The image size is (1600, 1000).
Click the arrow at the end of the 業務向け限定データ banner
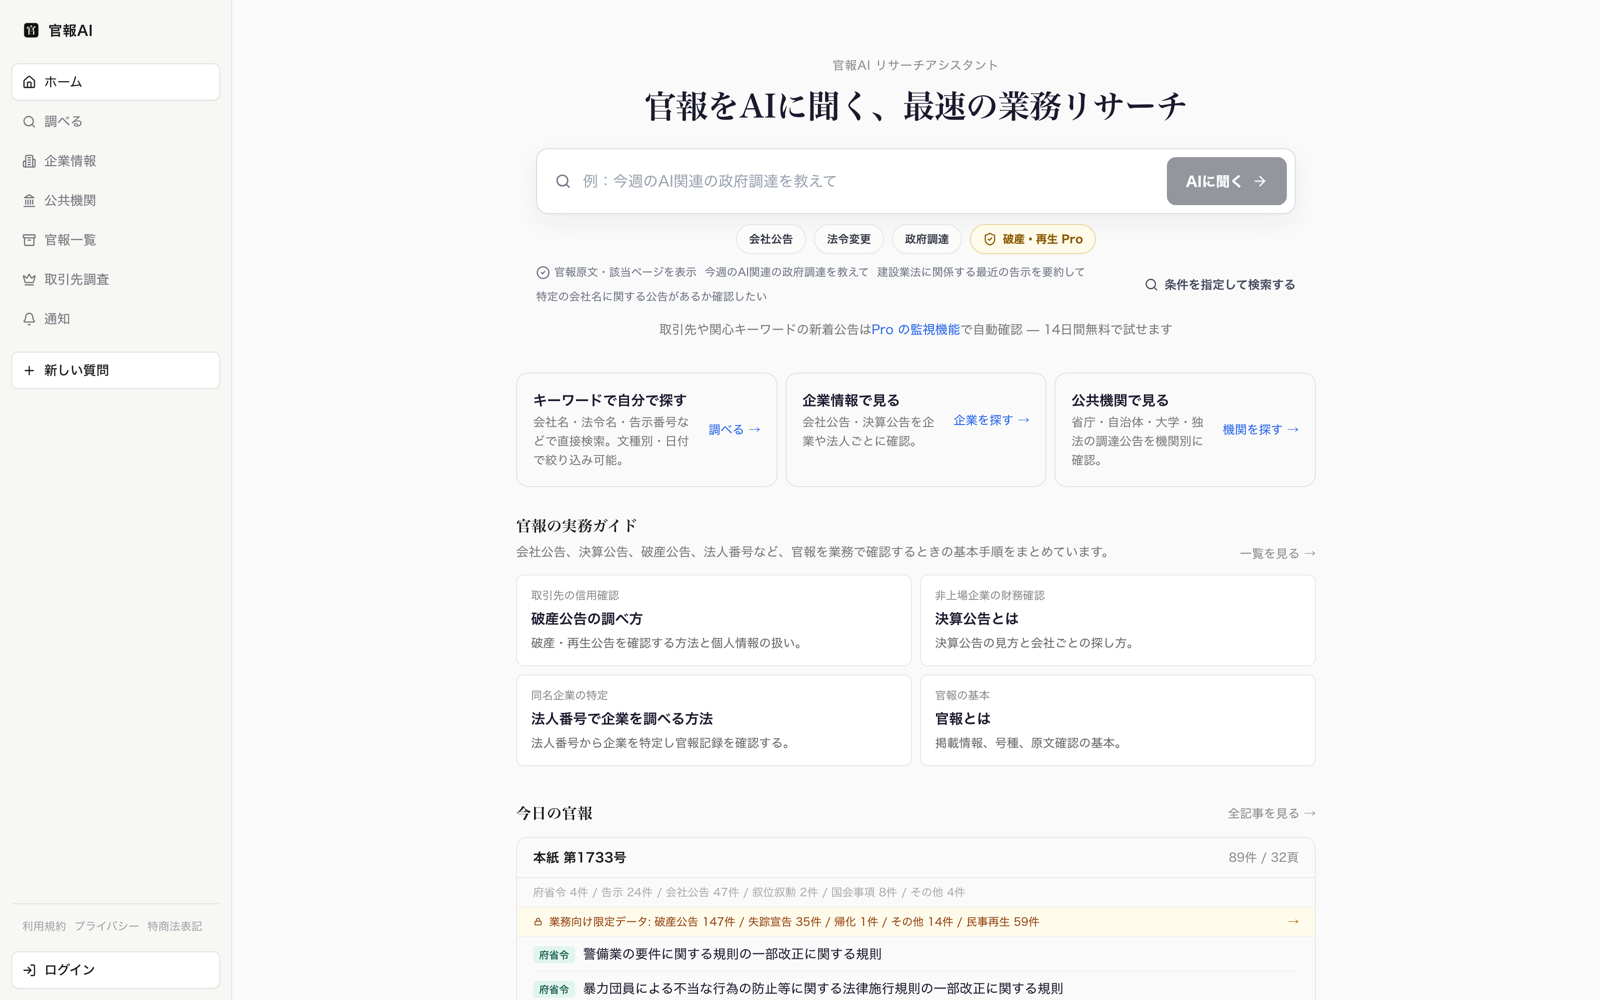1293,922
